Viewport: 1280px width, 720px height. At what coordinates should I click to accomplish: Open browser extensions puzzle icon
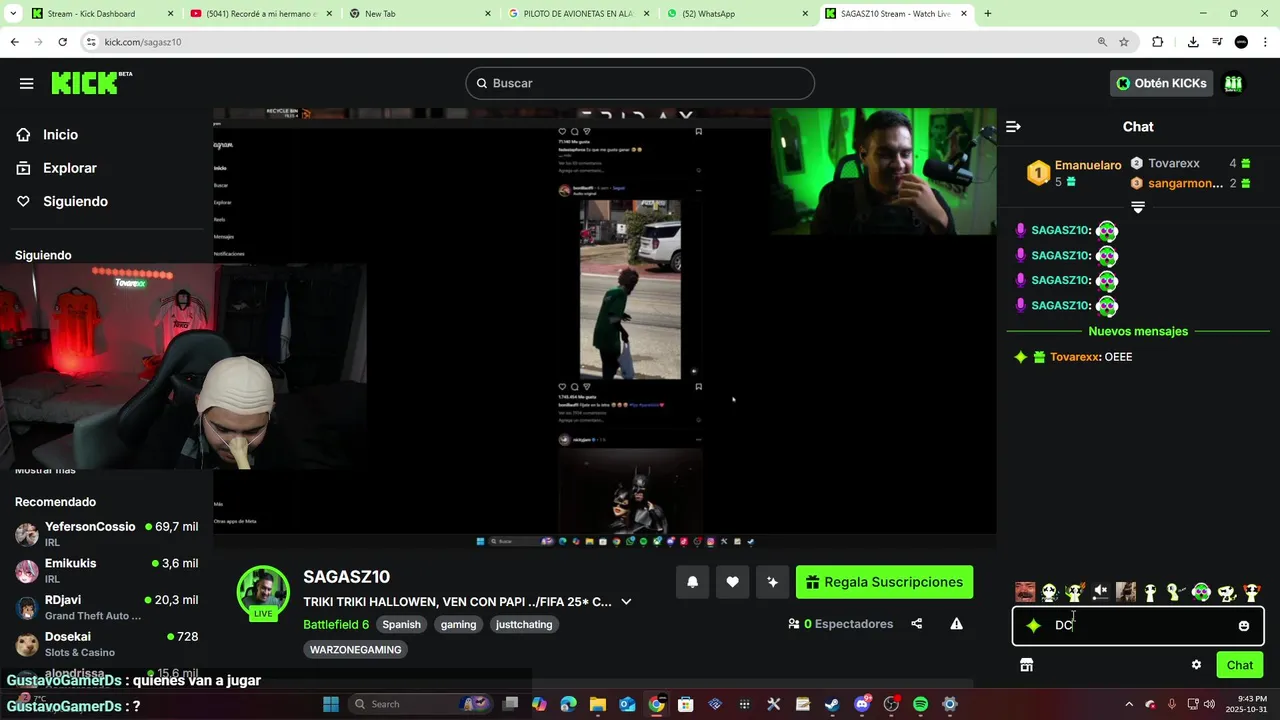tap(1157, 42)
